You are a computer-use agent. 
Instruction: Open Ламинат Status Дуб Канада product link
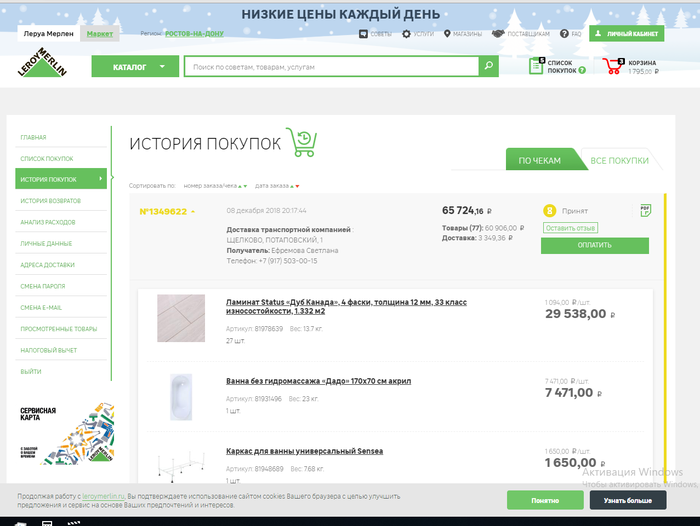[346, 306]
